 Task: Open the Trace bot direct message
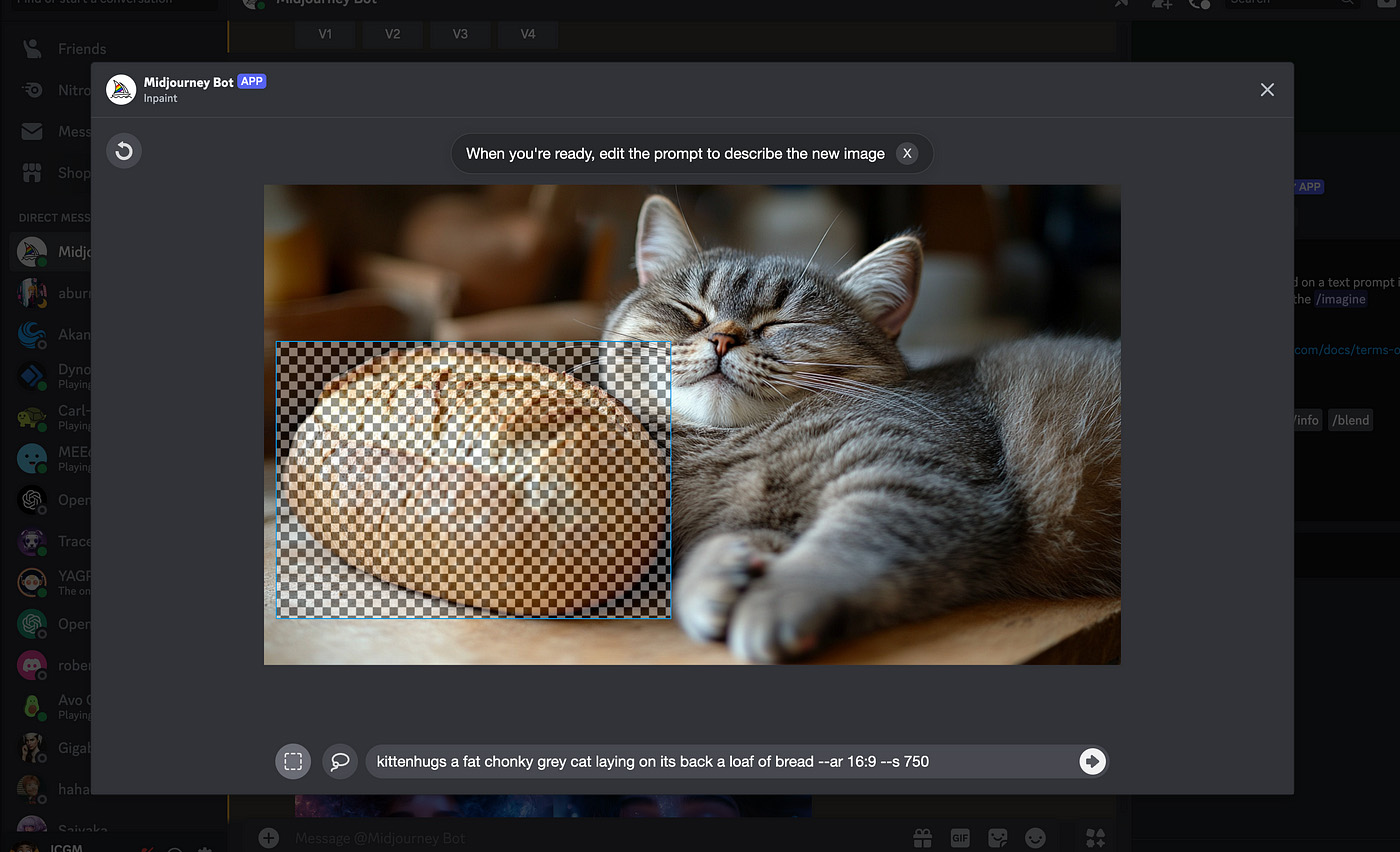52,542
